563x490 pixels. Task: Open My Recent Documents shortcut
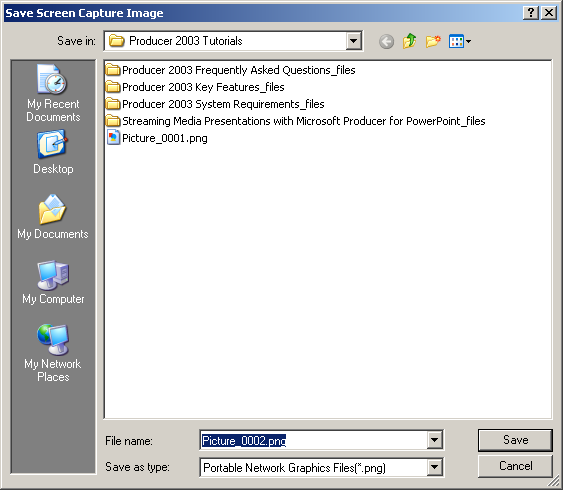(53, 93)
